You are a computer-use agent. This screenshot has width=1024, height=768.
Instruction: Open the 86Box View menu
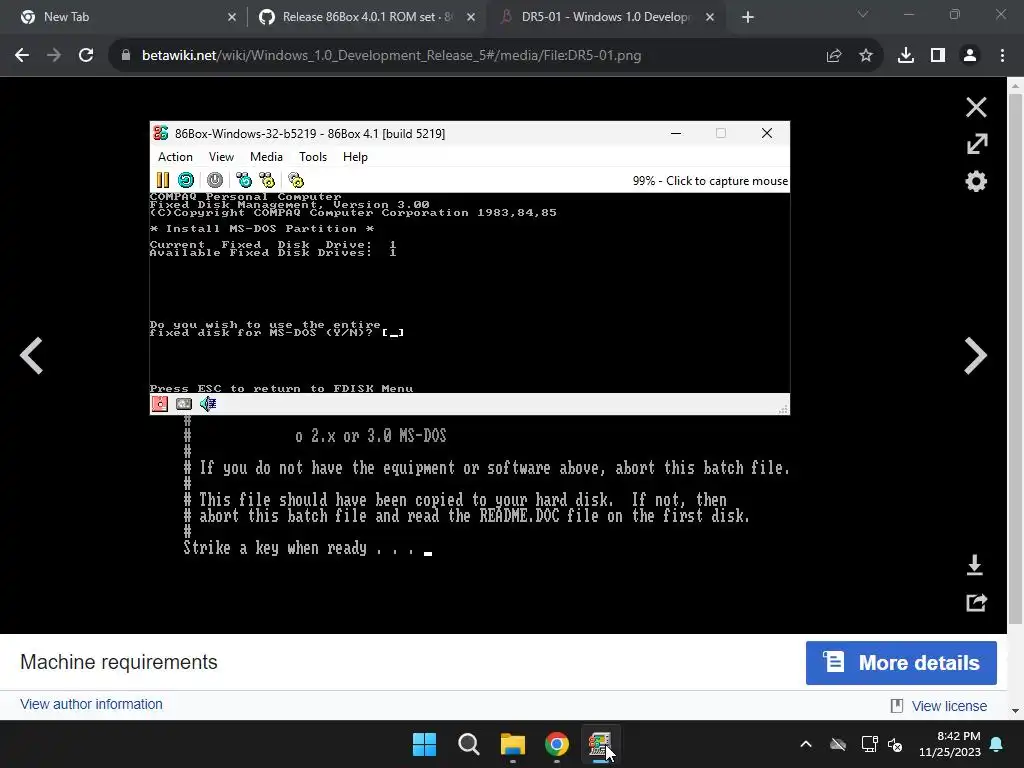click(x=221, y=157)
